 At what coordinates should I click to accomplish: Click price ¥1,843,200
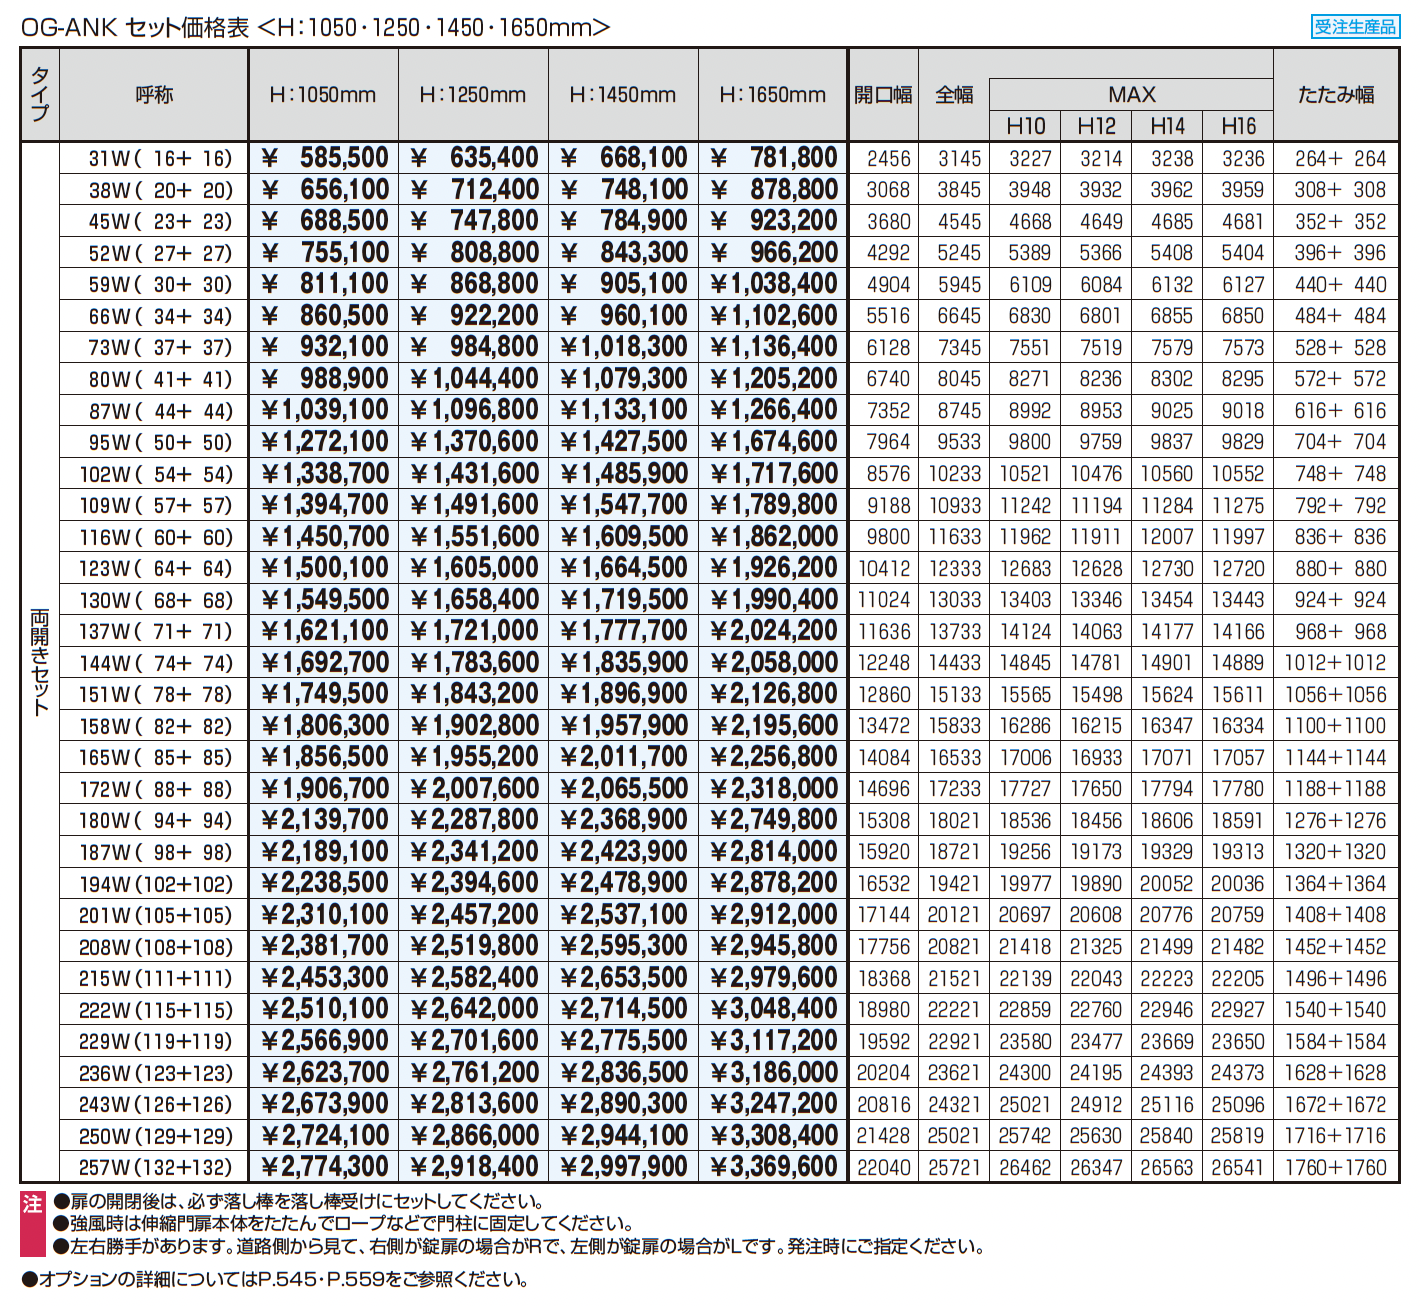pyautogui.click(x=474, y=694)
